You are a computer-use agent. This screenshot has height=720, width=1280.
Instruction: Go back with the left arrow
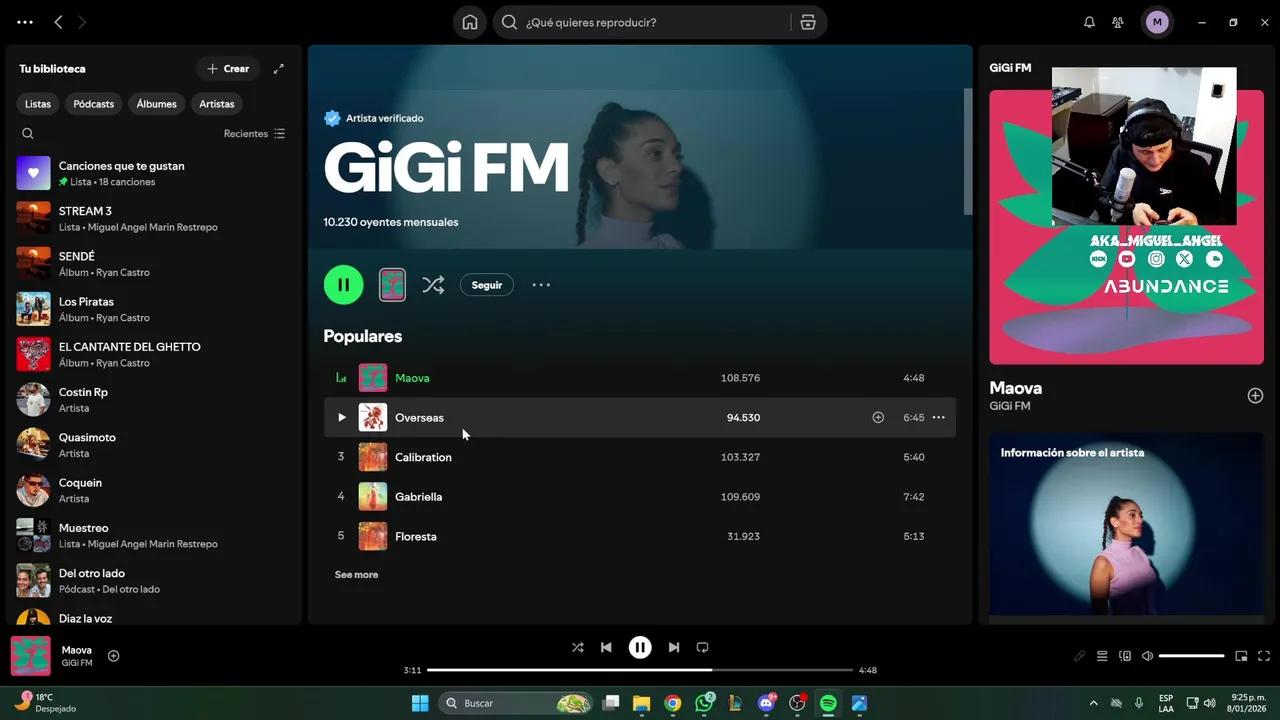[58, 22]
